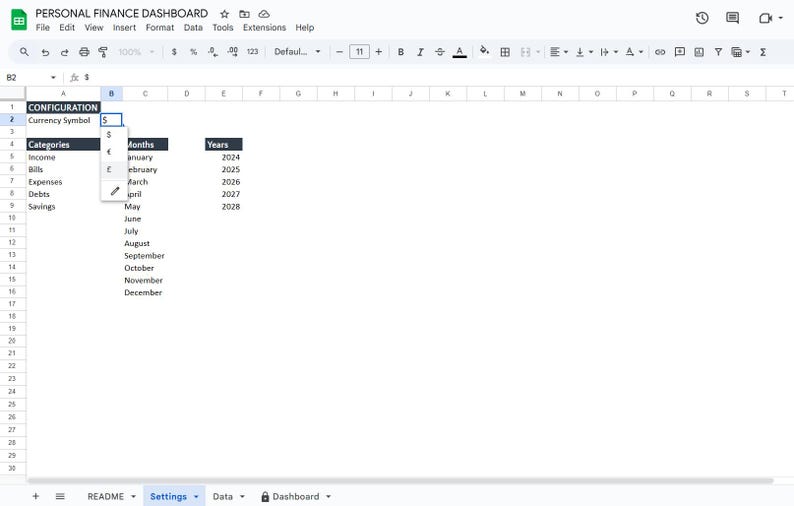794x506 pixels.
Task: Star the document
Action: (224, 14)
